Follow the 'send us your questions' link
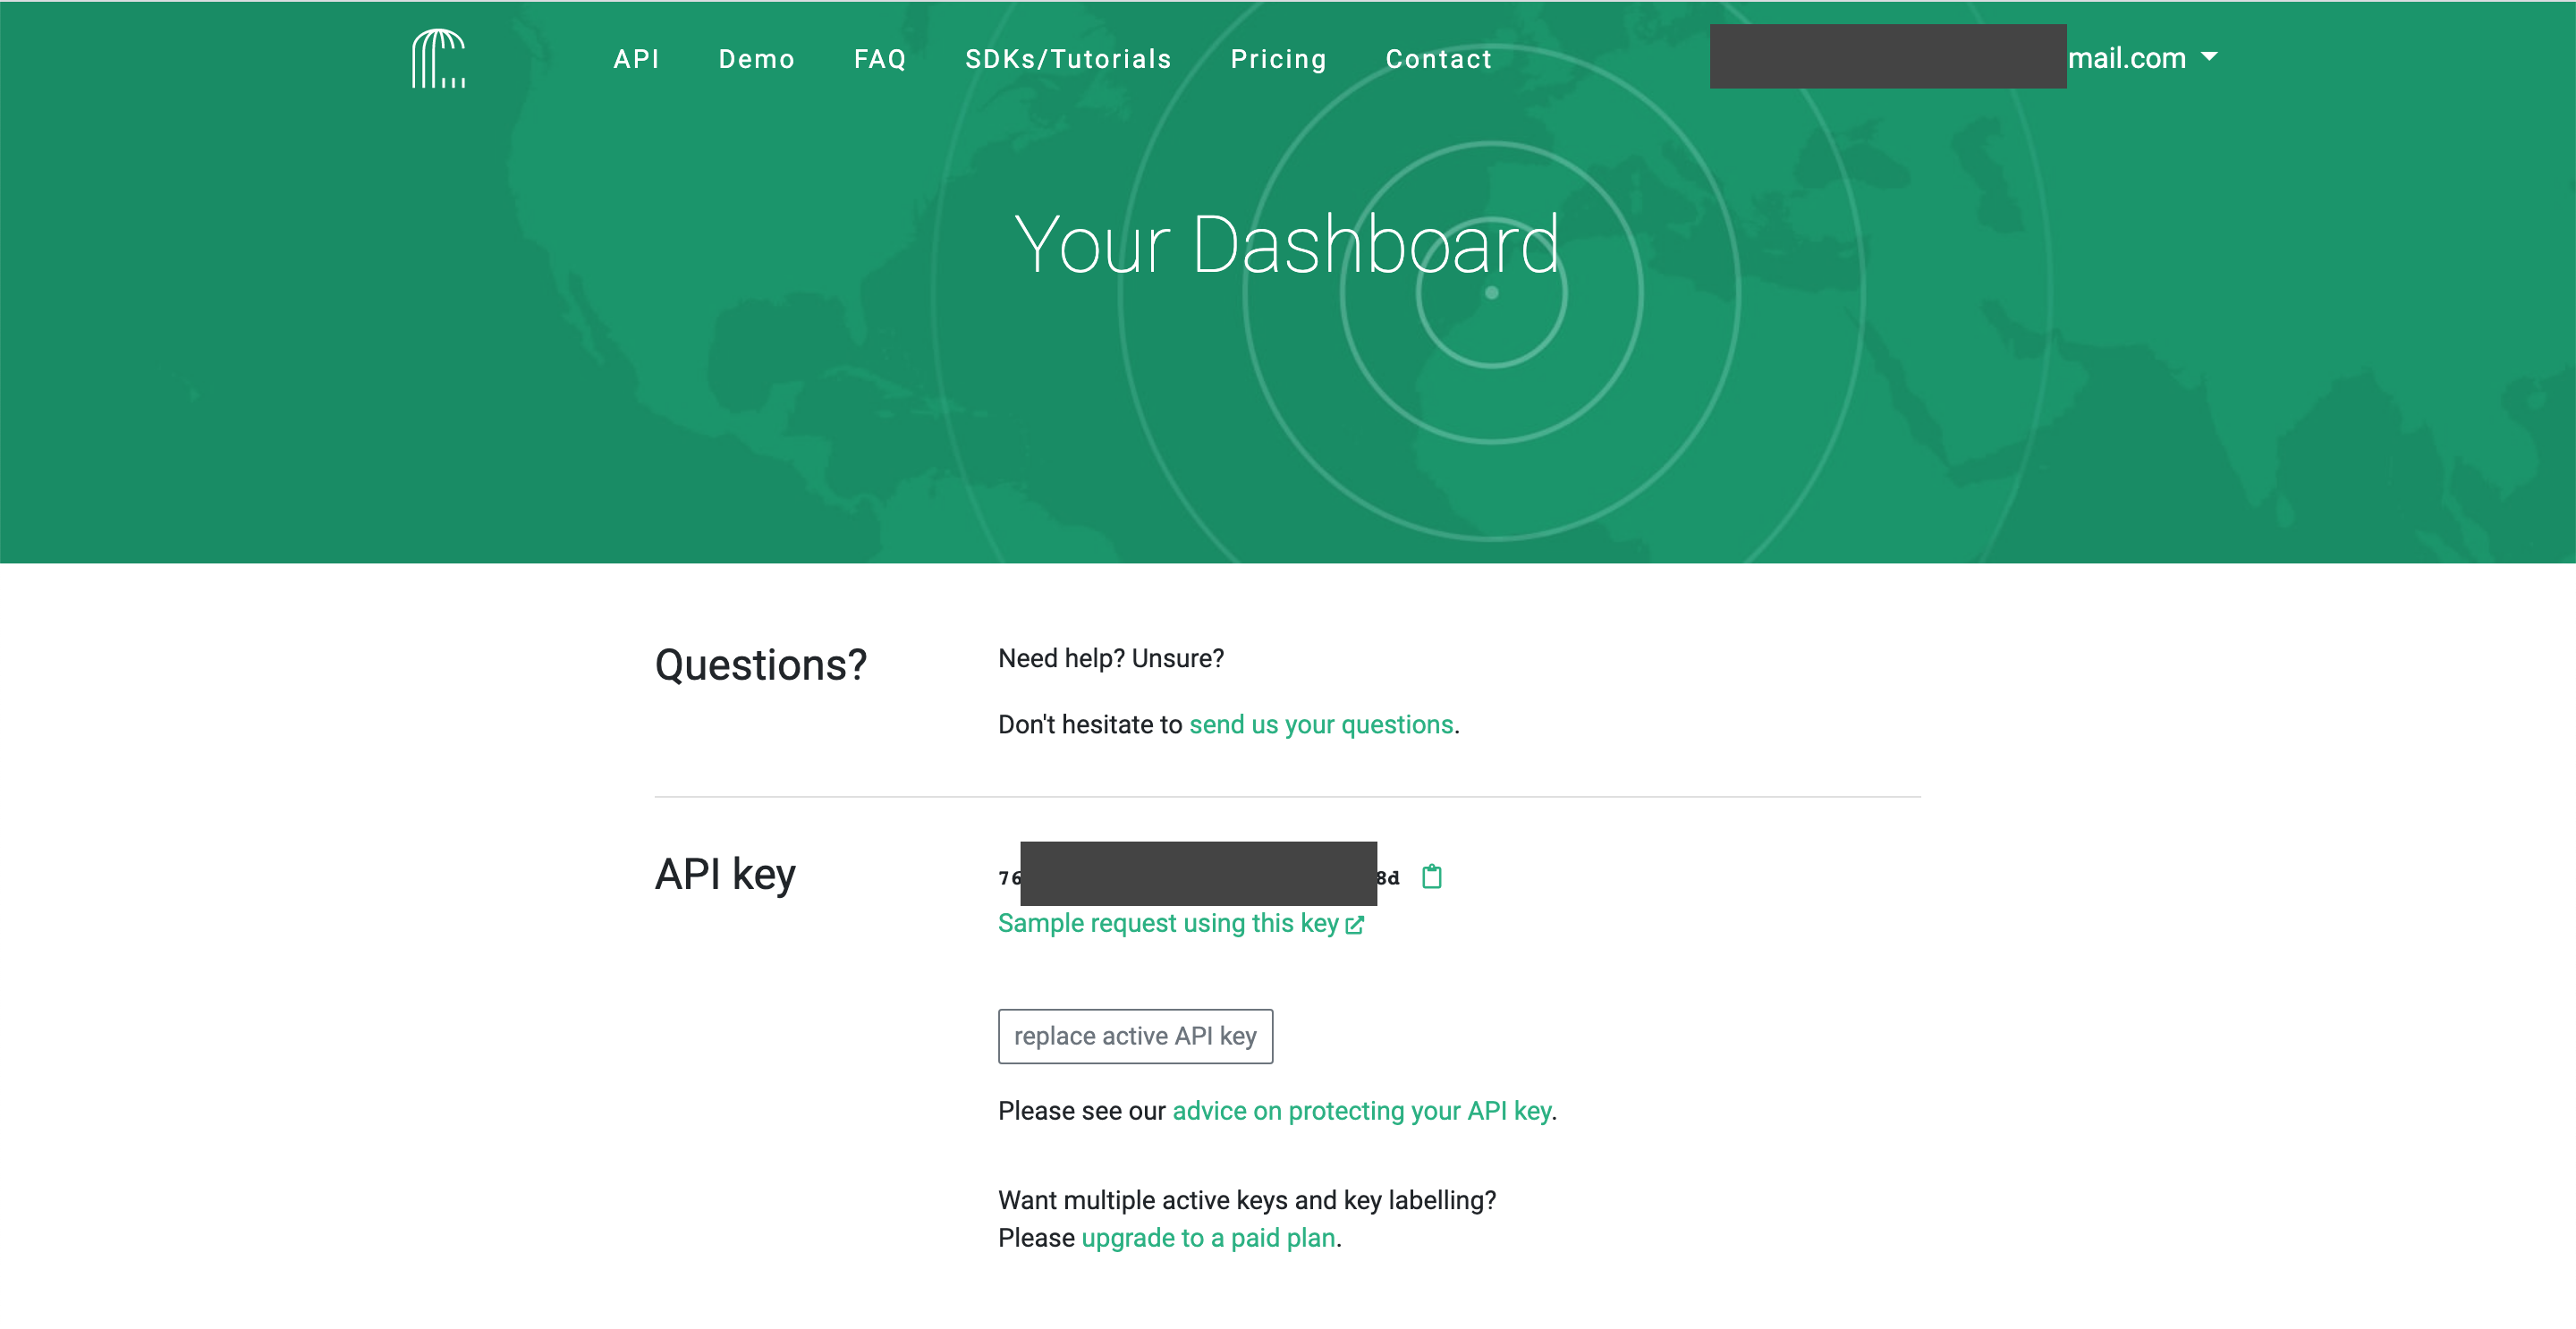This screenshot has height=1329, width=2576. tap(1320, 724)
